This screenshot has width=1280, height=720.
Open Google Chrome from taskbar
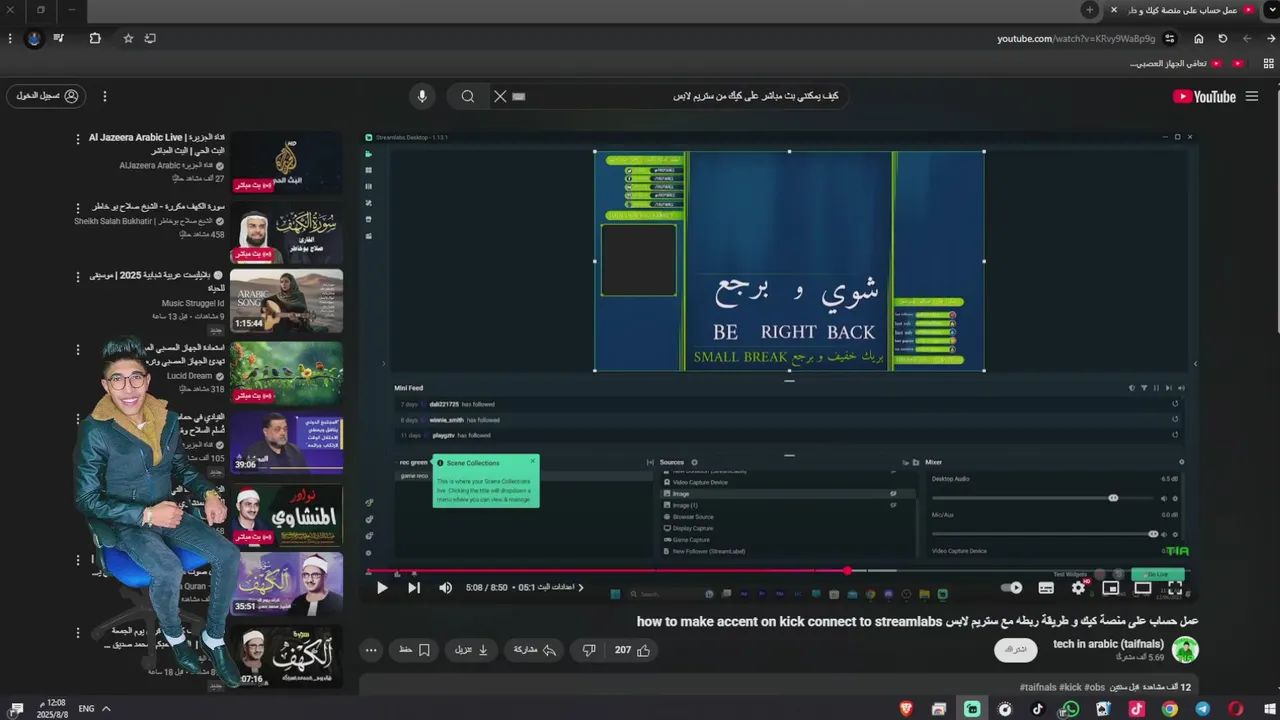point(1169,709)
